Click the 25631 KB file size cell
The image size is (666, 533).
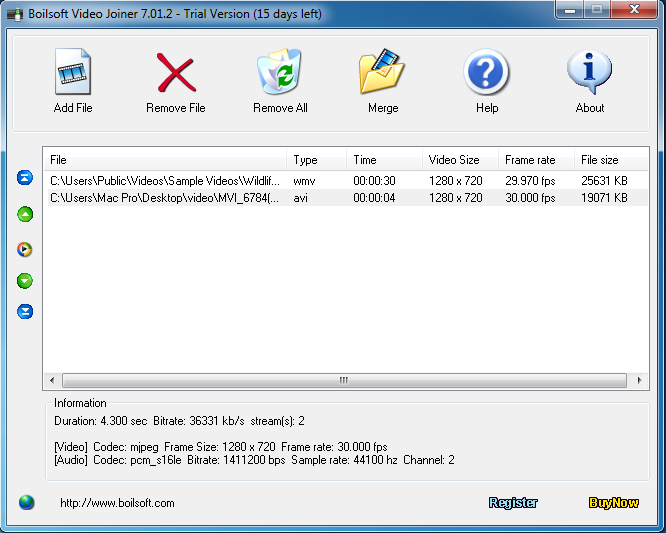[604, 181]
